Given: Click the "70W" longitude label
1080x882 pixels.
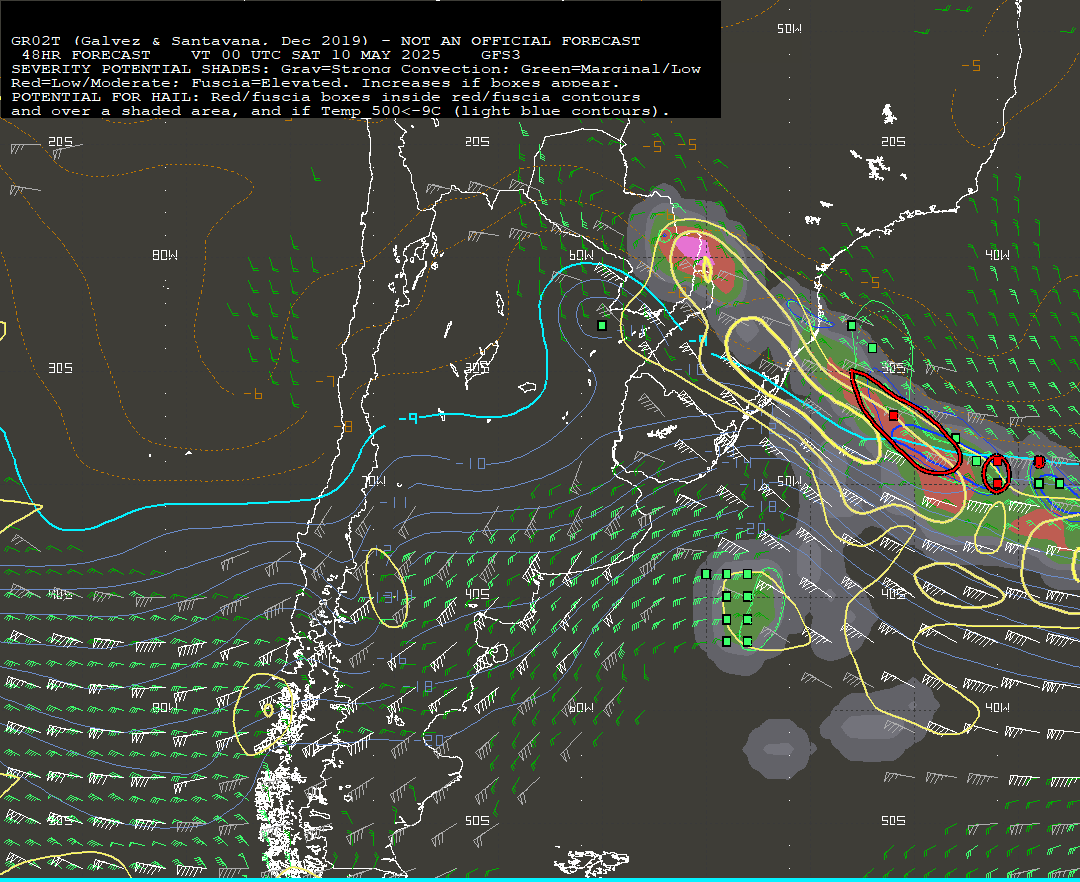Looking at the screenshot, I should coord(374,481).
